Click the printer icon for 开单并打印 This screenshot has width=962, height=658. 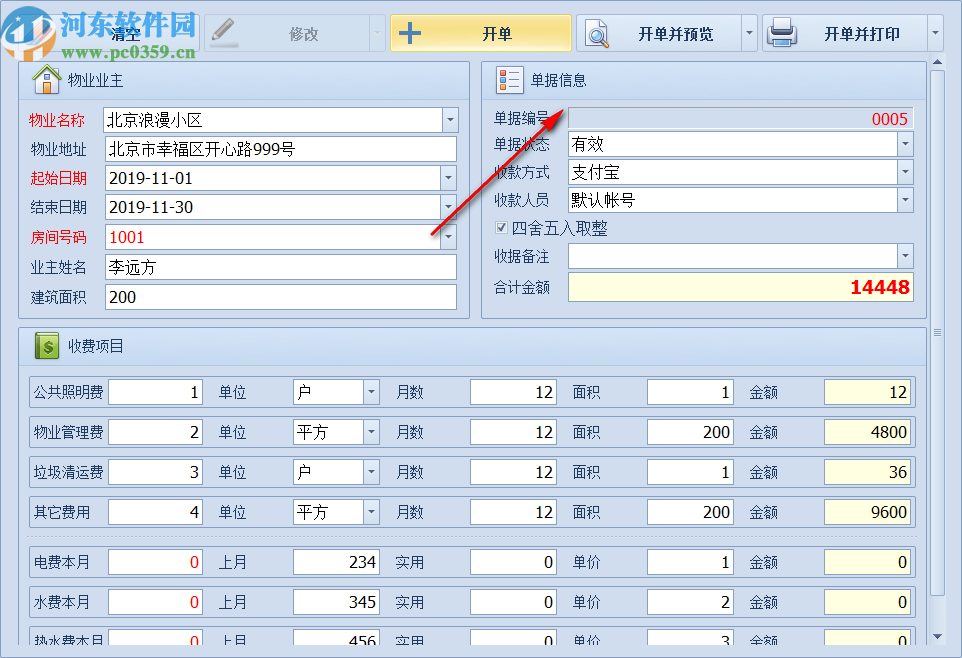tap(782, 32)
